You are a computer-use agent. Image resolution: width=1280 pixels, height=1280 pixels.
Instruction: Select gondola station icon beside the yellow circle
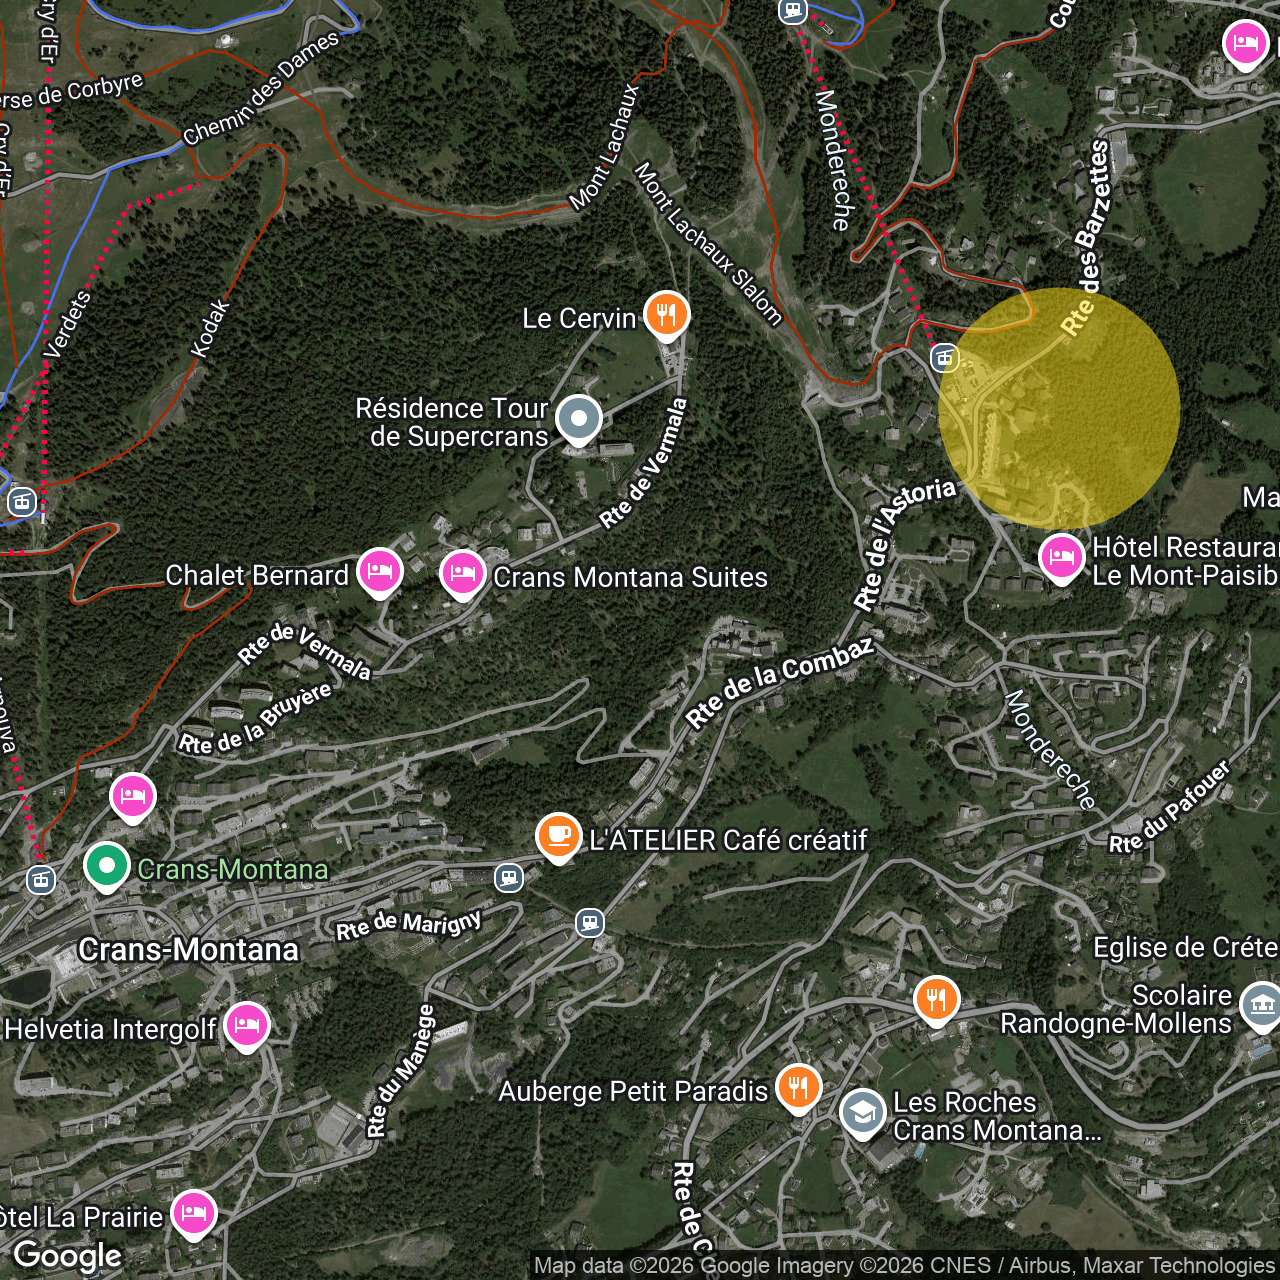(944, 357)
